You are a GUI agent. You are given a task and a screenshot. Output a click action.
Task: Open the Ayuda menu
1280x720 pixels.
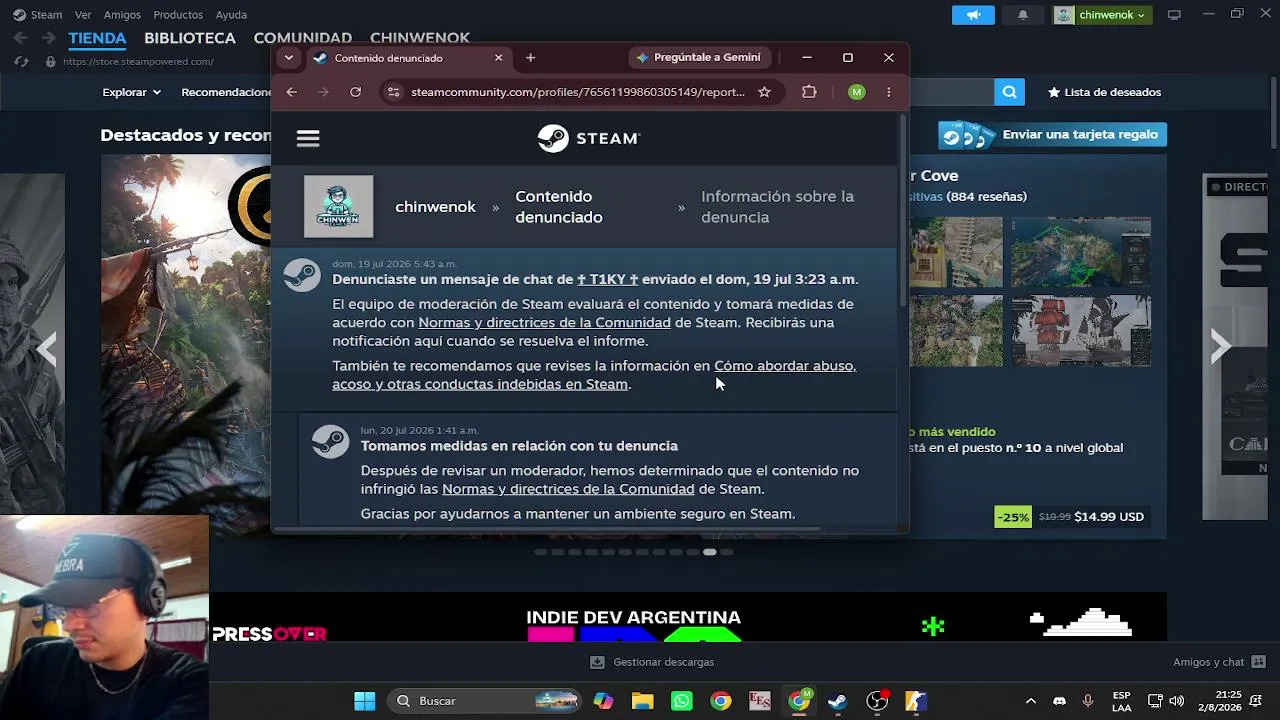point(231,15)
